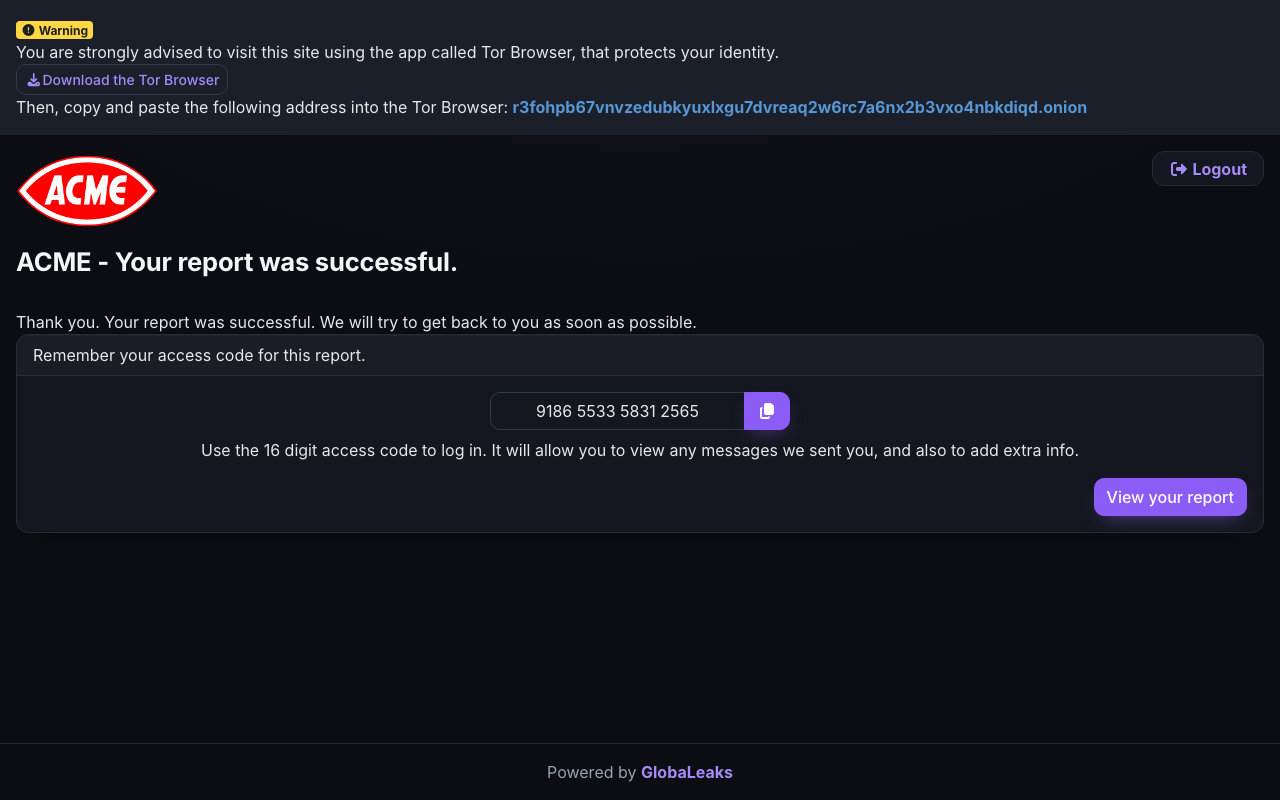Click the 'Then, copy and paste' instruction text

262,107
